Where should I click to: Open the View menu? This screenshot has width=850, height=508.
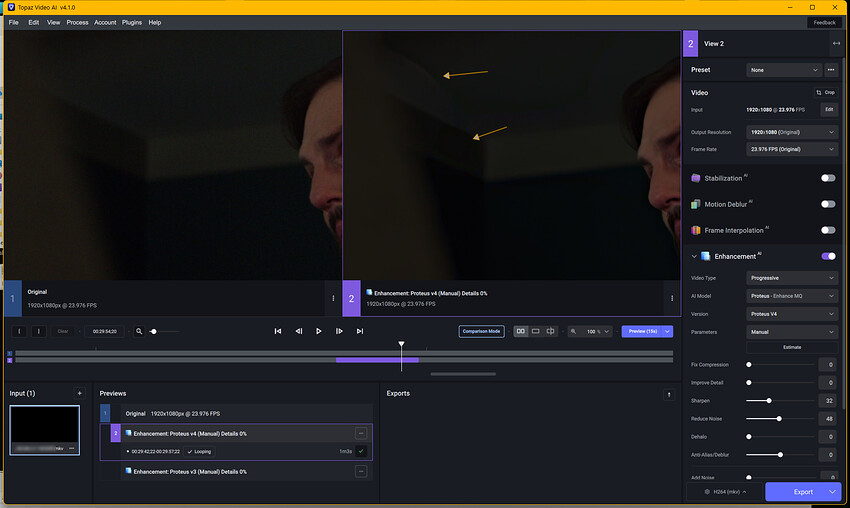53,22
